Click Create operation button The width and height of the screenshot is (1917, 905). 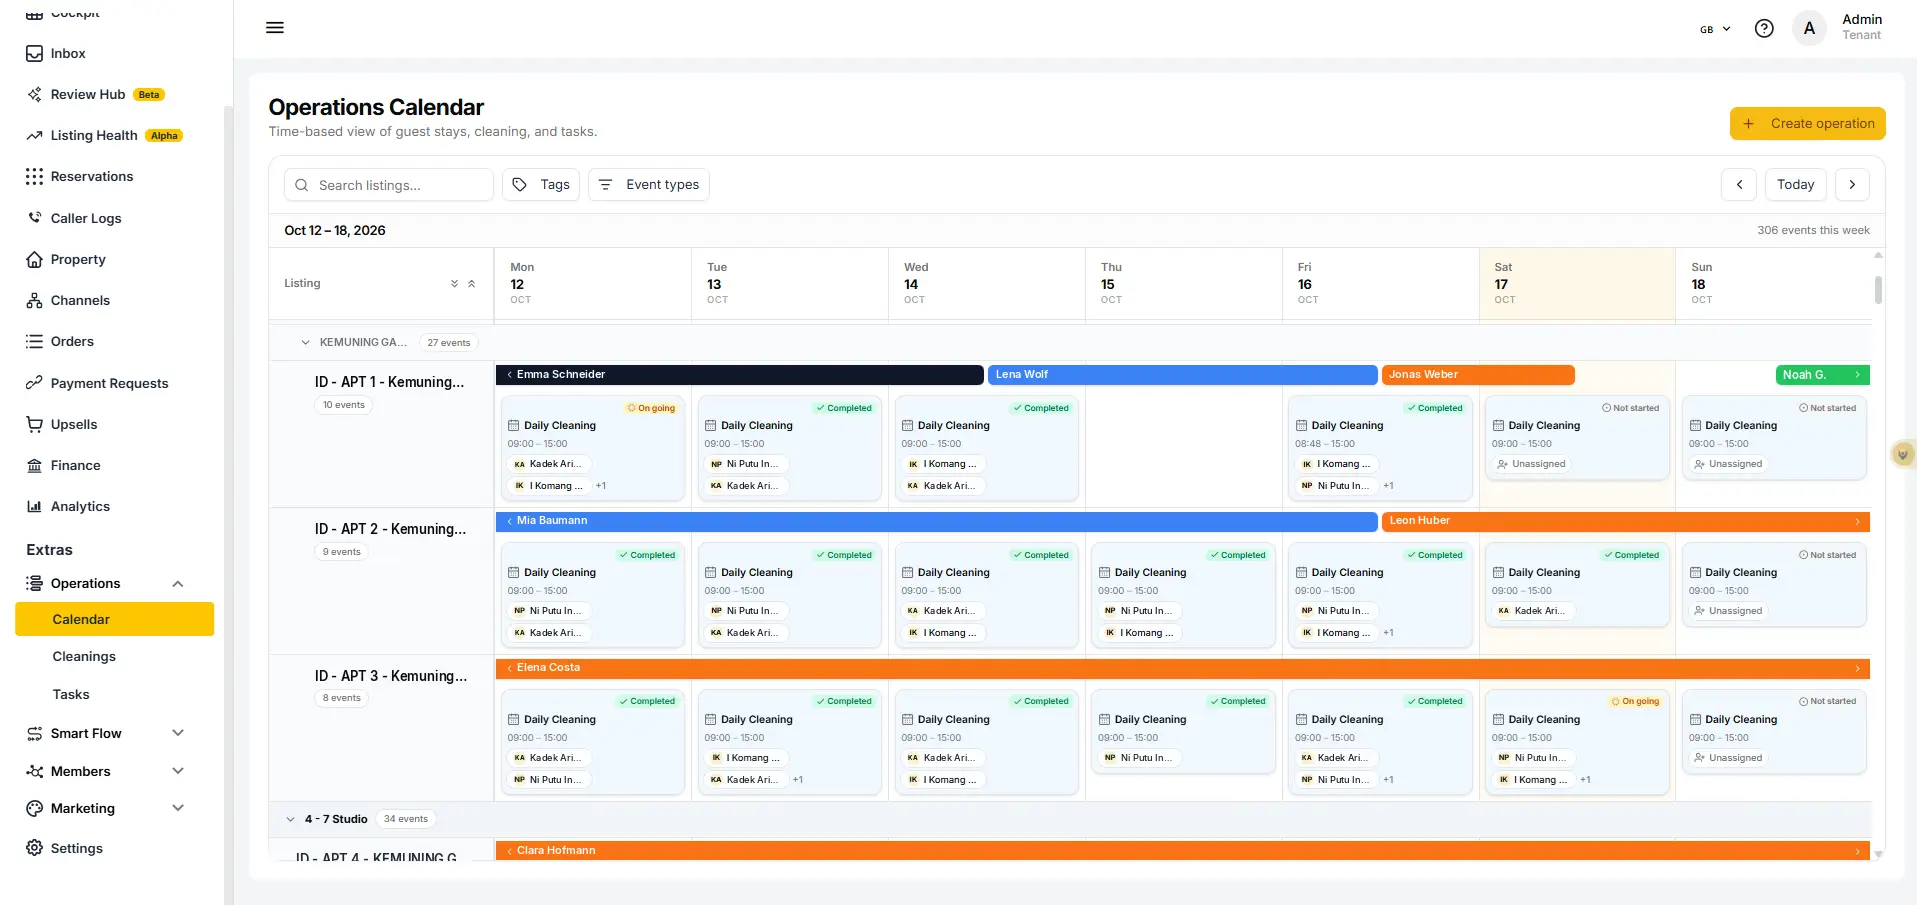(x=1808, y=123)
